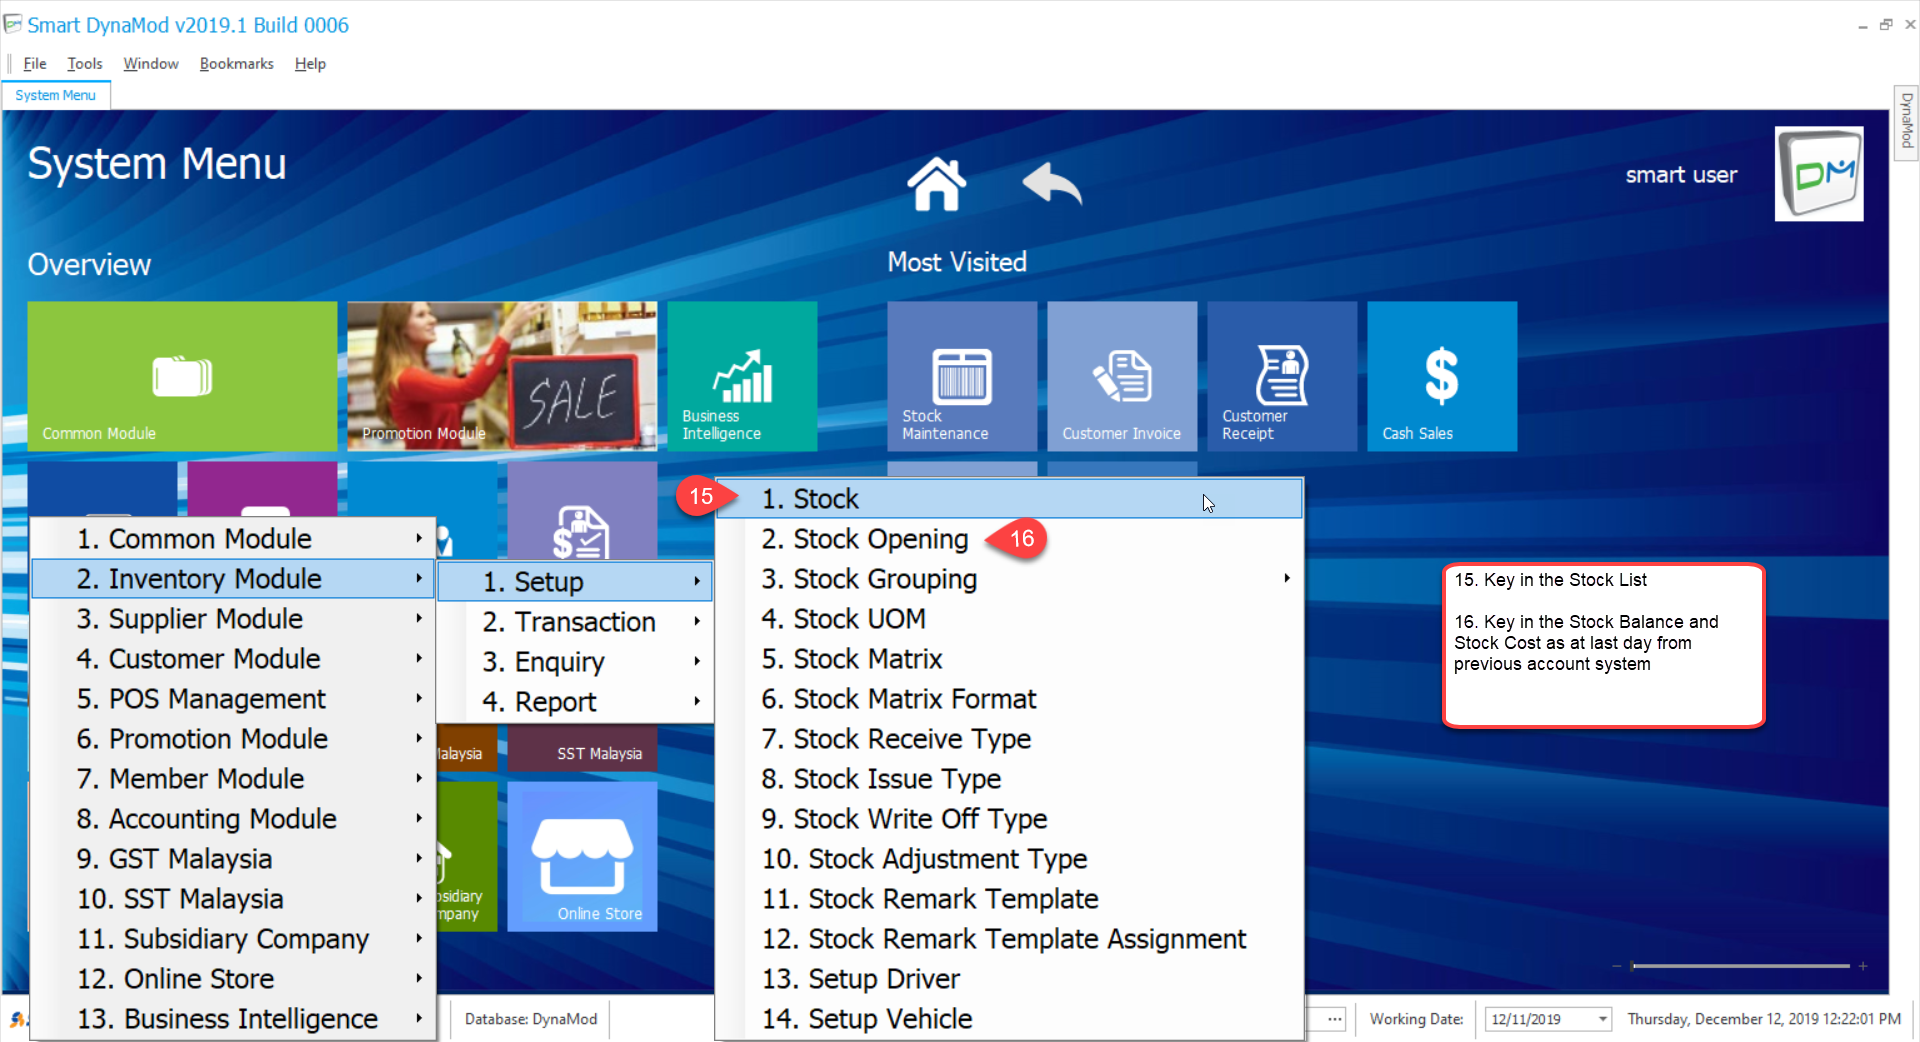Click the SST Malaysia tile
The height and width of the screenshot is (1042, 1920).
(582, 749)
